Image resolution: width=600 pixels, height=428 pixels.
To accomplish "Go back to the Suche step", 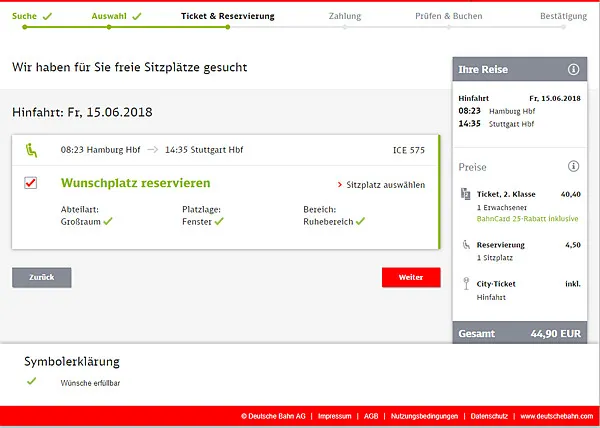I will click(24, 16).
